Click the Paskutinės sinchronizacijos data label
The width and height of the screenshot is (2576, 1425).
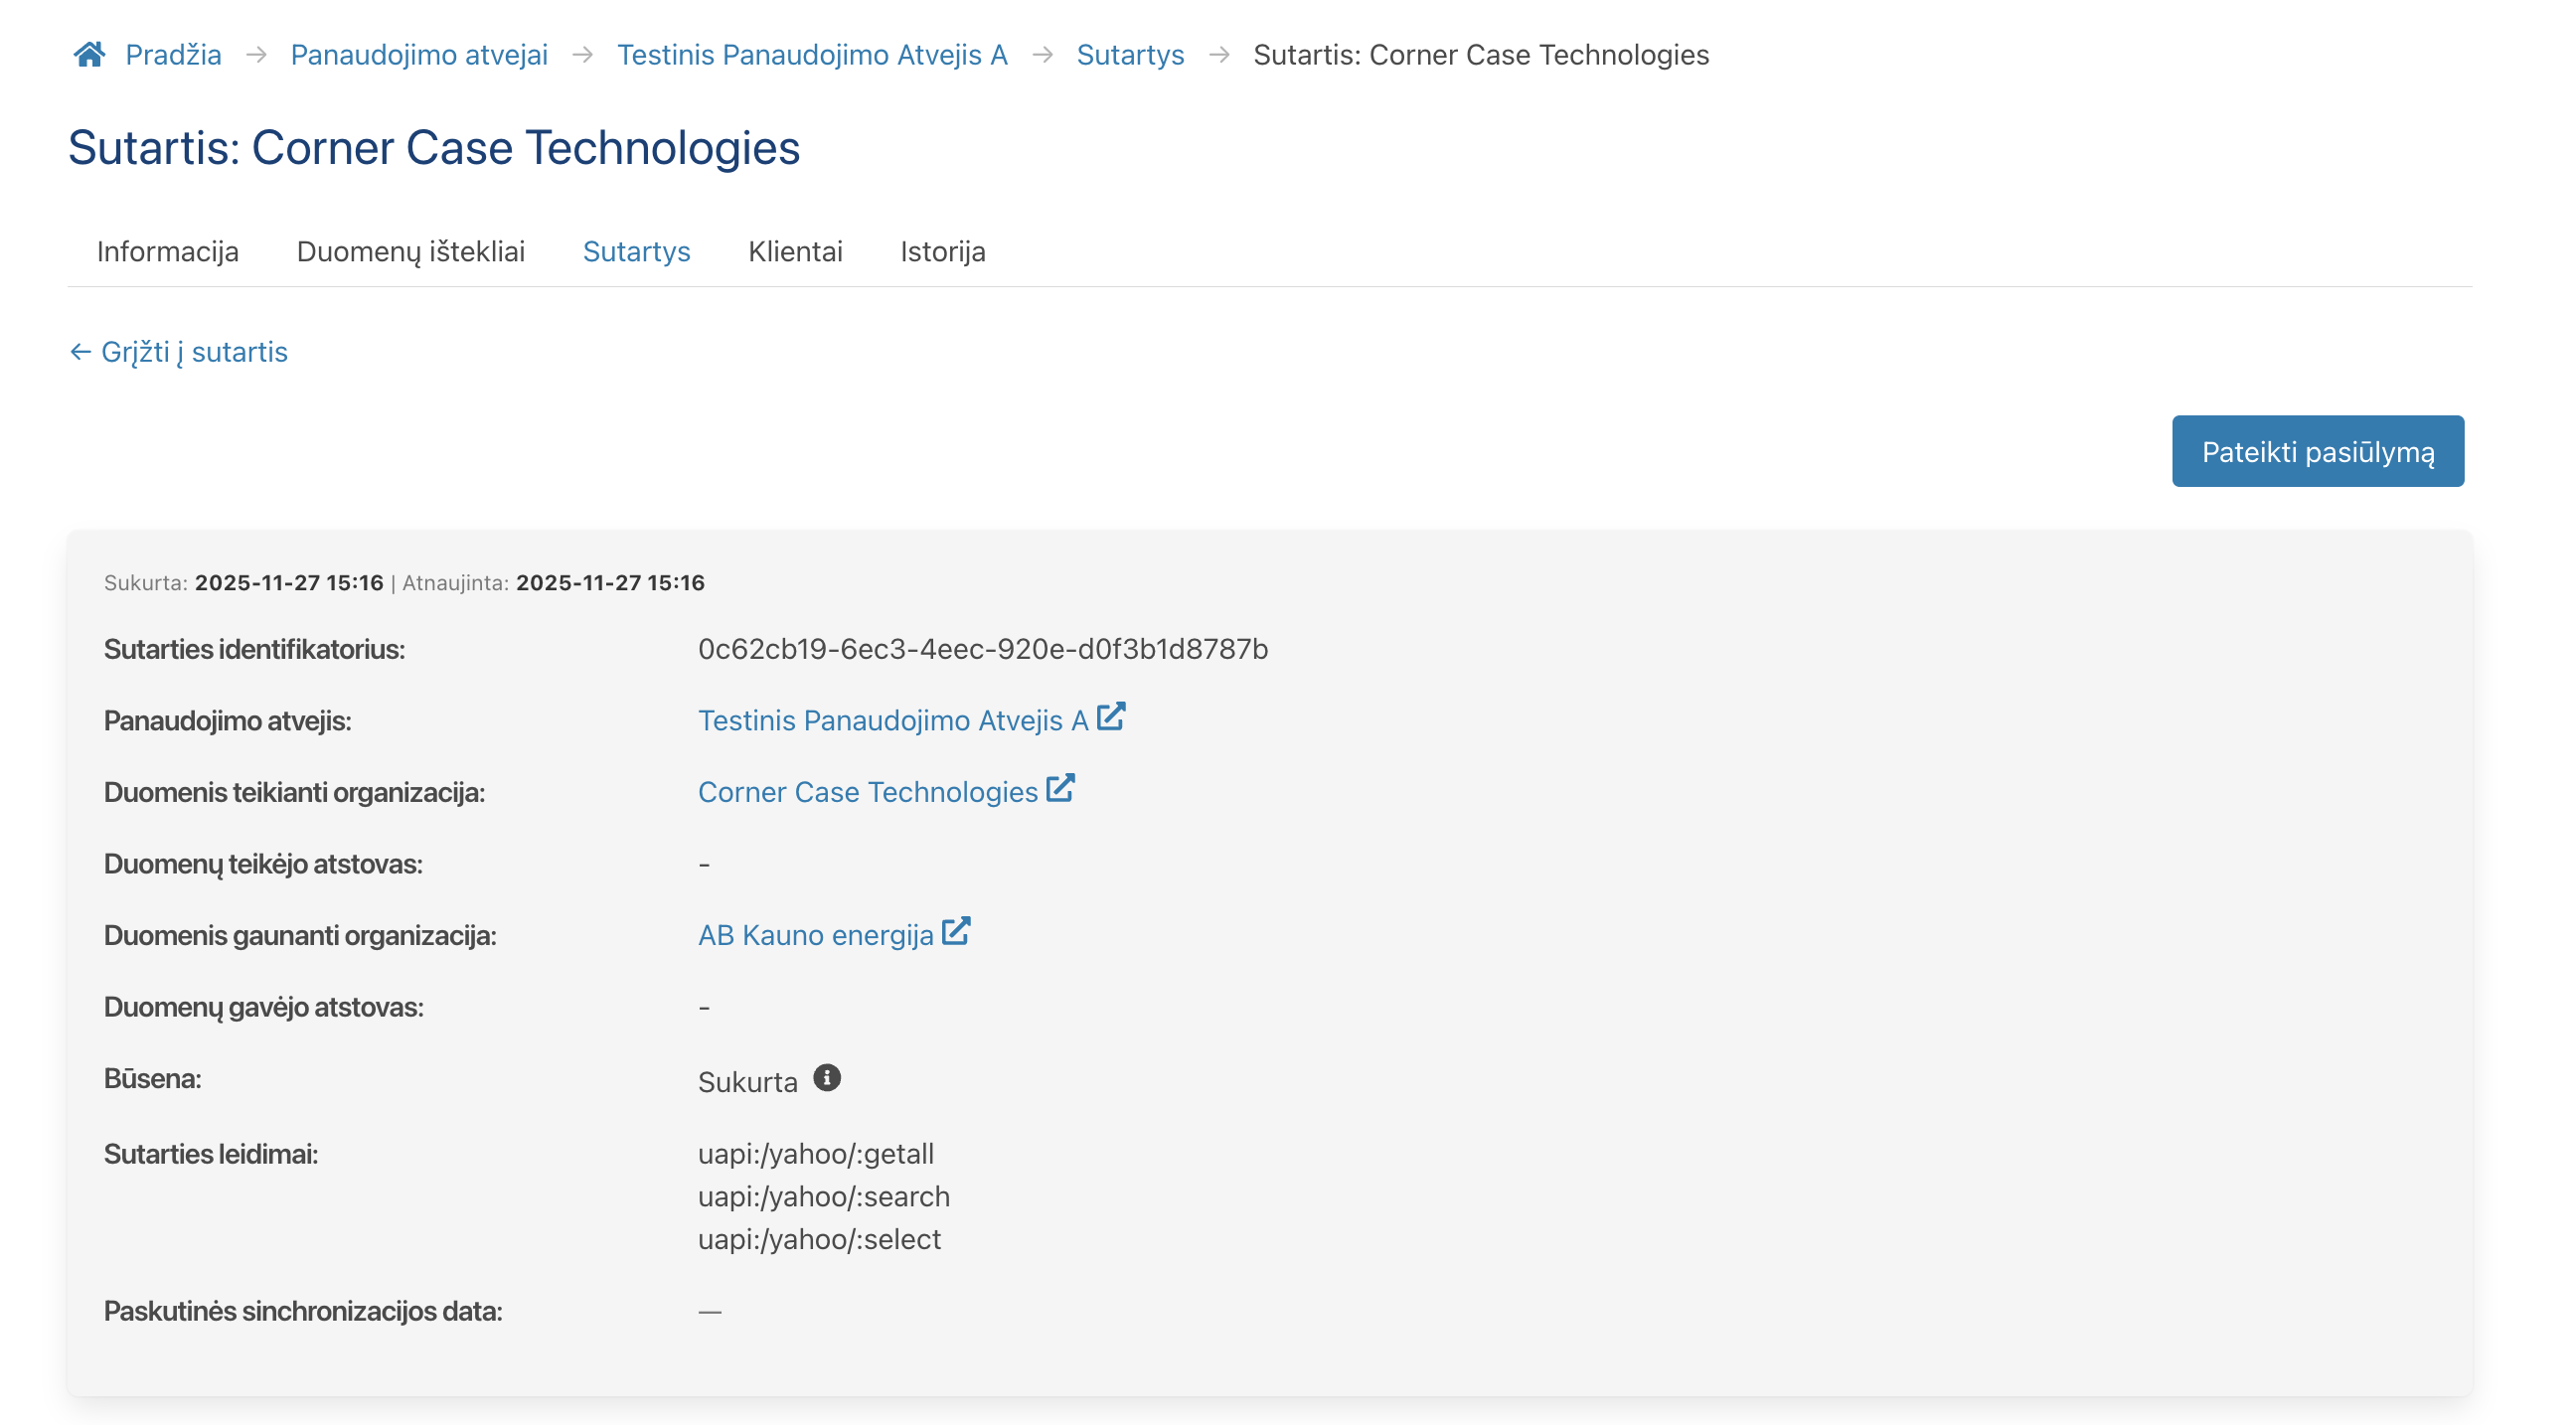[x=303, y=1311]
